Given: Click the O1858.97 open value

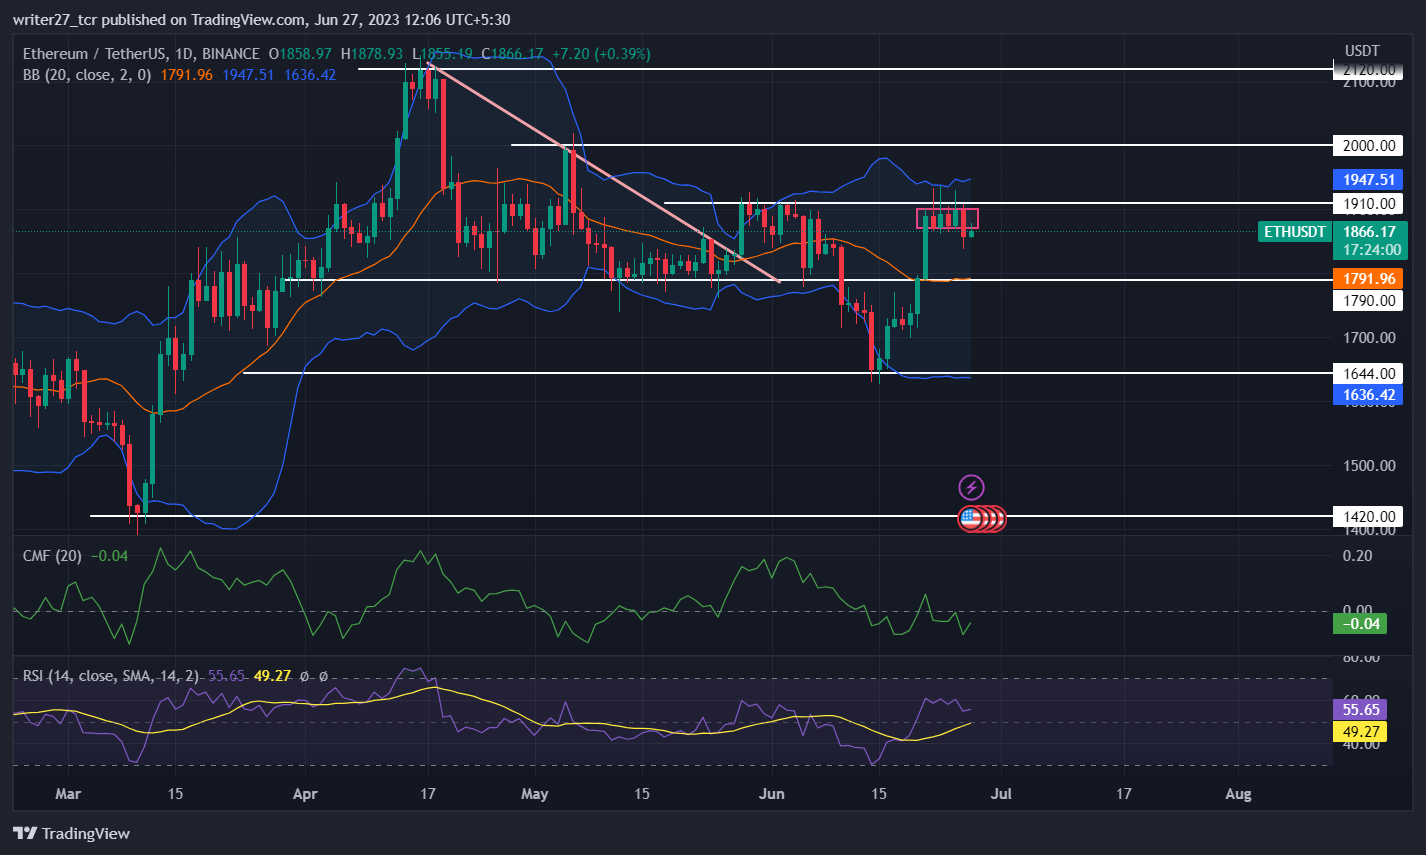Looking at the screenshot, I should coord(299,54).
